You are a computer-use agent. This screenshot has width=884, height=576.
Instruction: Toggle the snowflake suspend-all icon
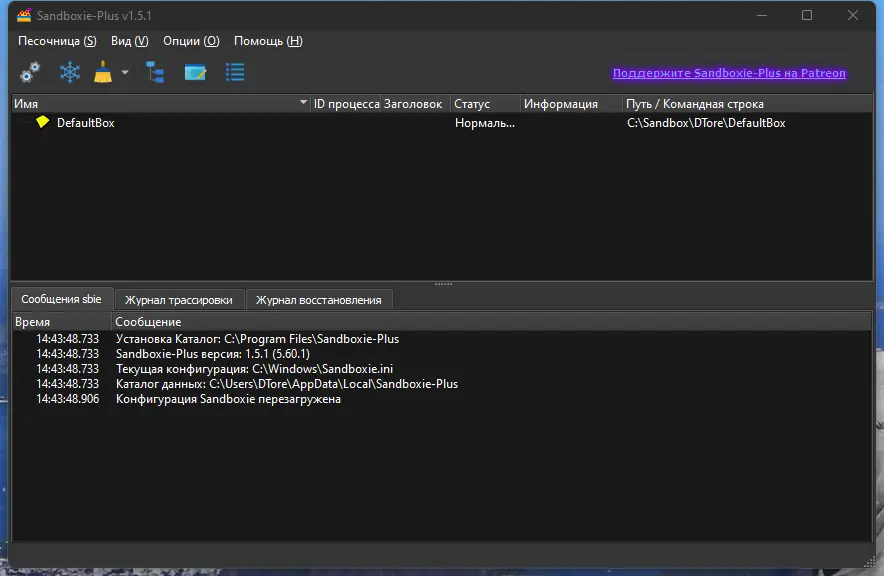(70, 72)
